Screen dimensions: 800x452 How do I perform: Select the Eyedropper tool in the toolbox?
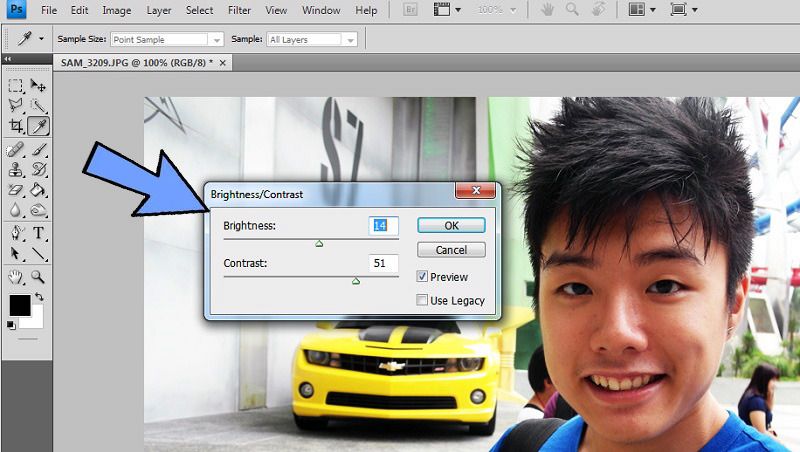[38, 126]
